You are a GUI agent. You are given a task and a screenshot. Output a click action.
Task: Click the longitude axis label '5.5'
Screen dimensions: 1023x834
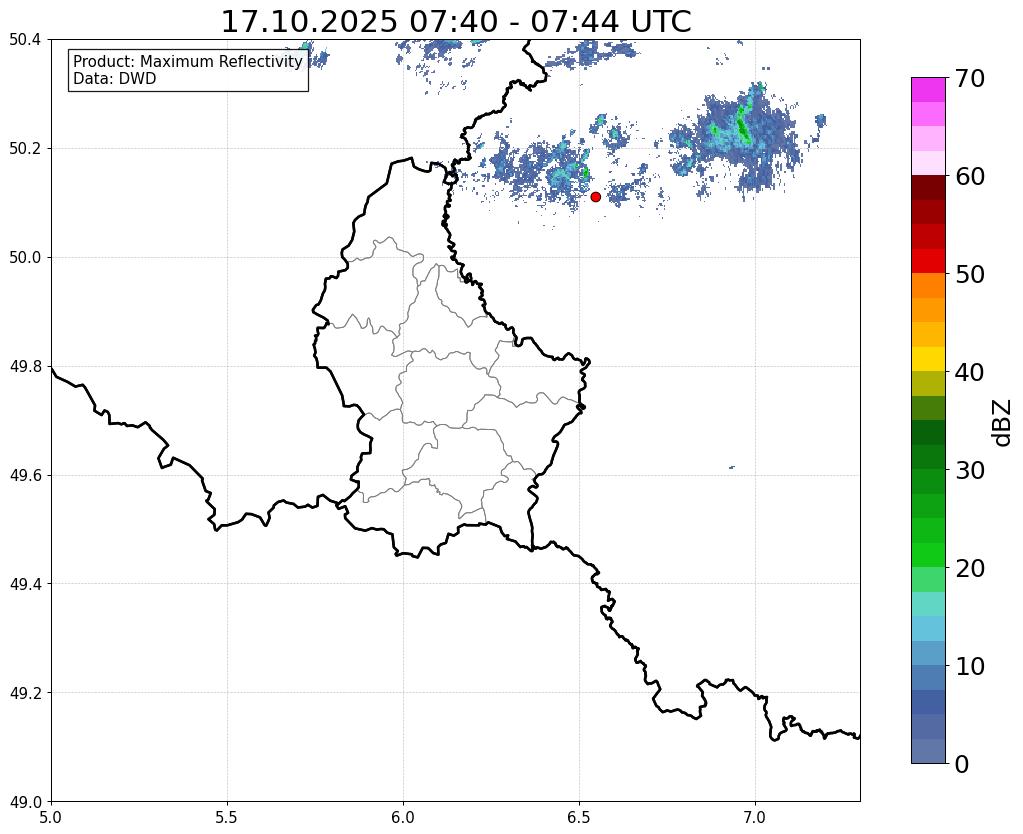[x=227, y=817]
